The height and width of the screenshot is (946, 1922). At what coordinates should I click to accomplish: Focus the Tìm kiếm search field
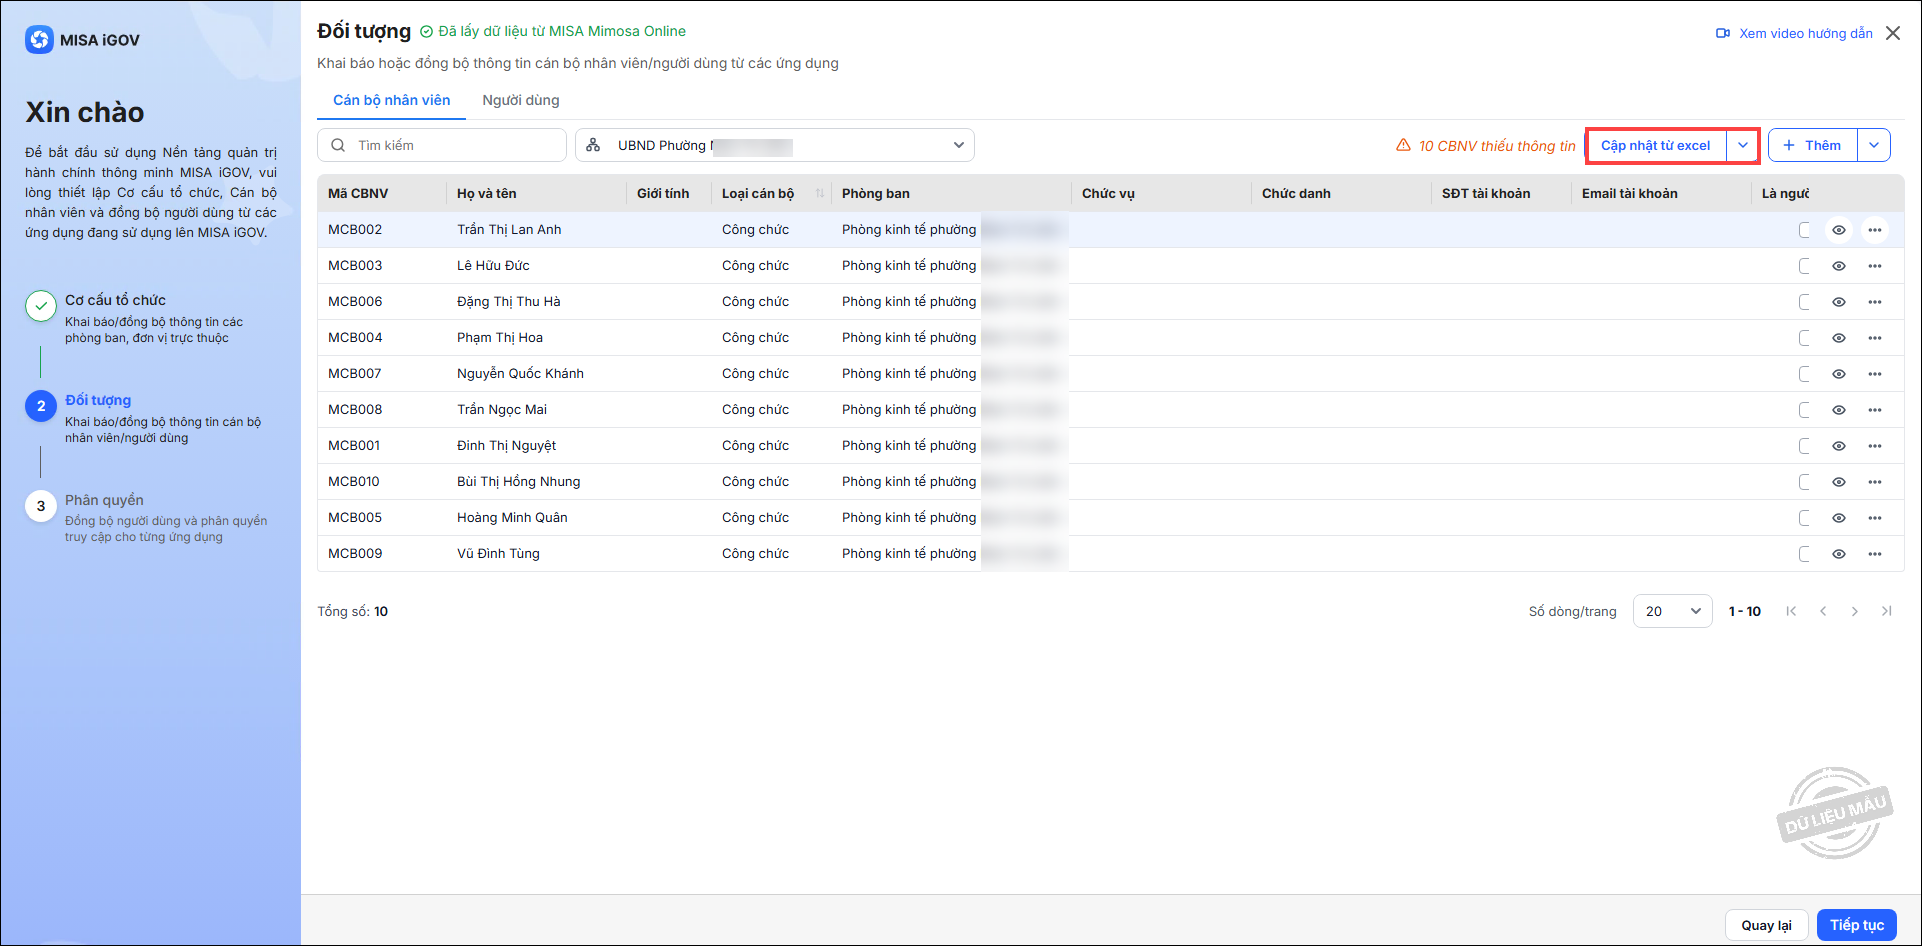click(x=442, y=145)
